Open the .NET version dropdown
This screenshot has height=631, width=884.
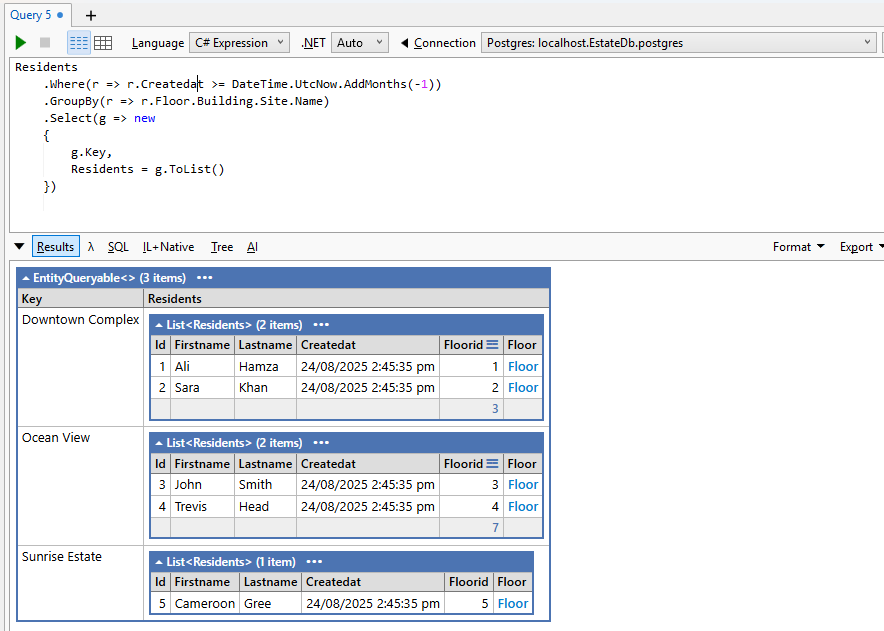(362, 42)
